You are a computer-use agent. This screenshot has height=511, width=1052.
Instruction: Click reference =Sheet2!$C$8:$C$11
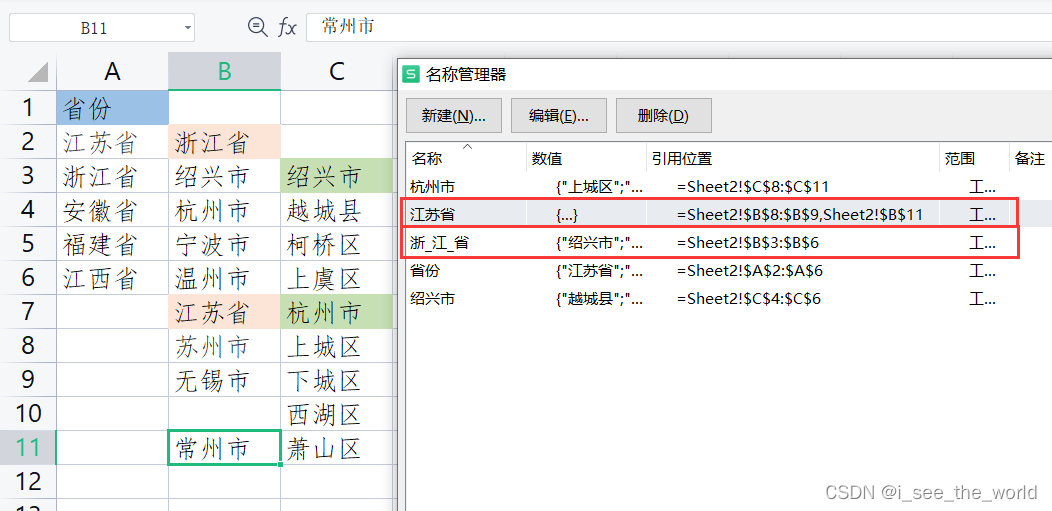(x=753, y=187)
